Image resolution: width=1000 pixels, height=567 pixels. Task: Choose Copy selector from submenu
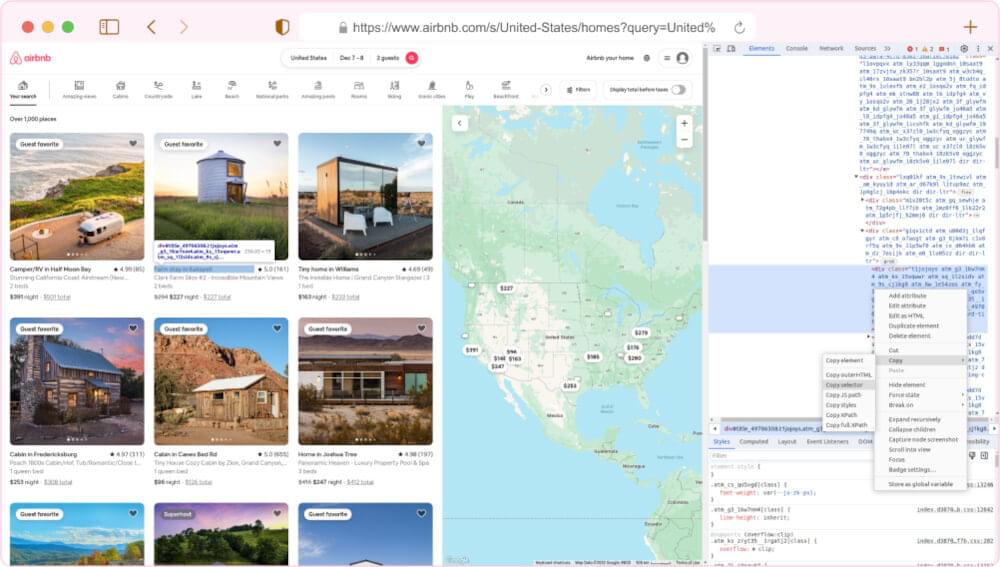pyautogui.click(x=848, y=385)
